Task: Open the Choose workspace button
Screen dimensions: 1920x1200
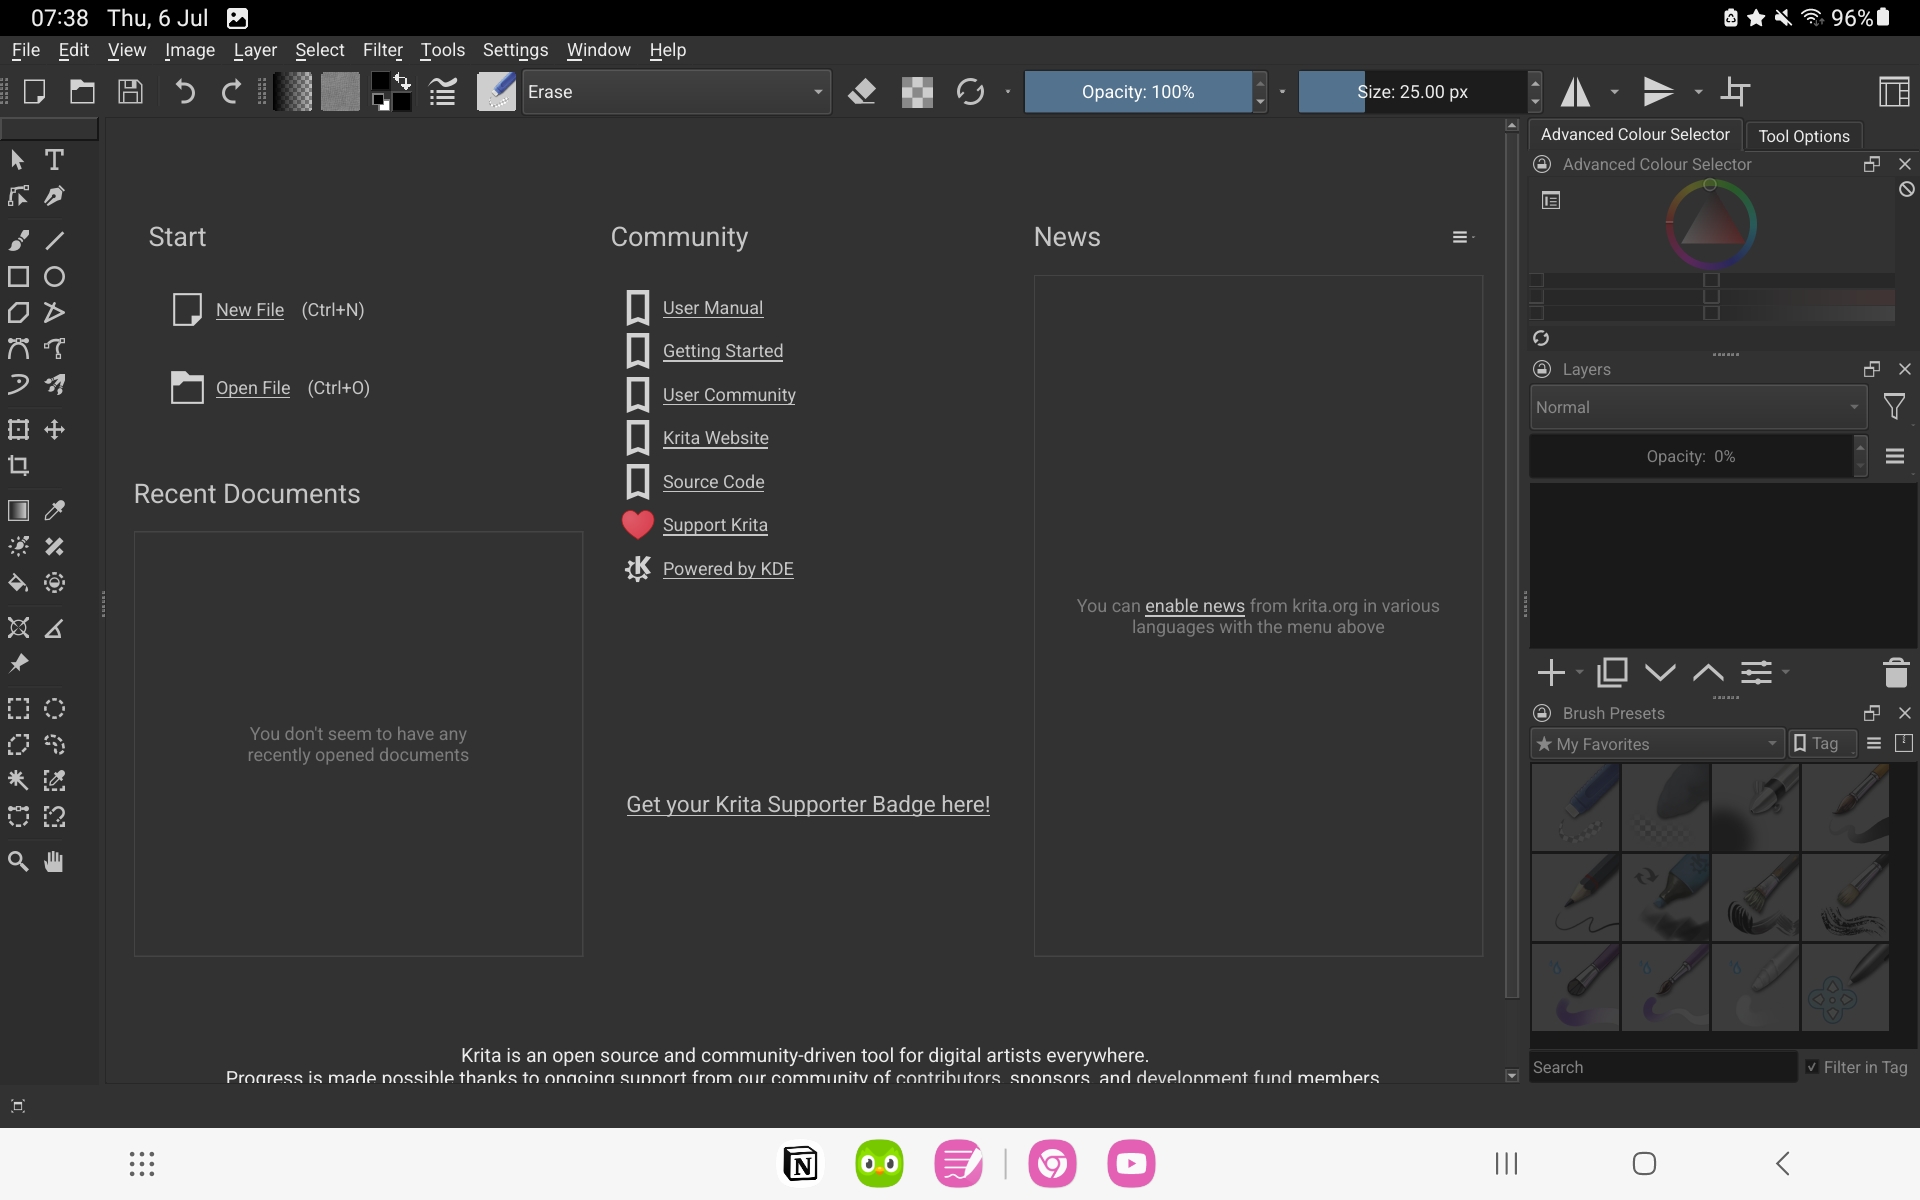Action: [1894, 92]
